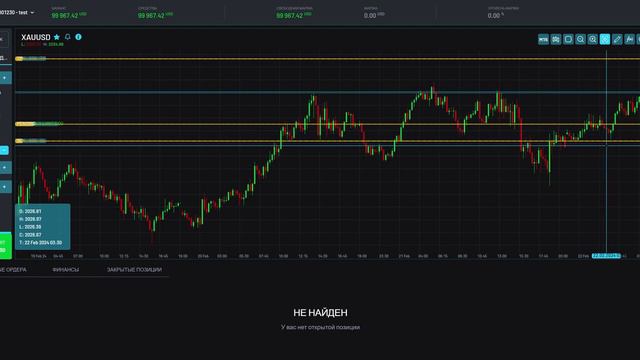Select the pencil drawing tool
Viewport: 640px width, 360px height.
pos(617,39)
